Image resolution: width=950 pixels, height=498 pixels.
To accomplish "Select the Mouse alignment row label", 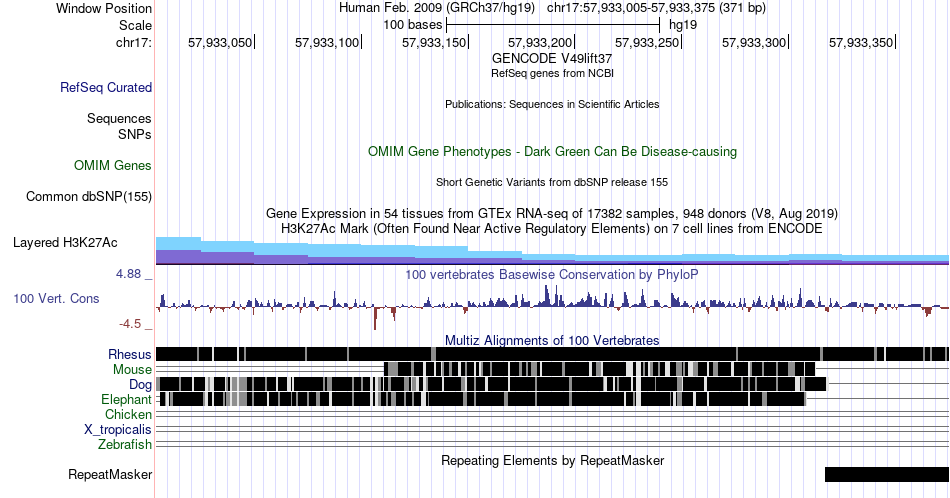I will [132, 370].
